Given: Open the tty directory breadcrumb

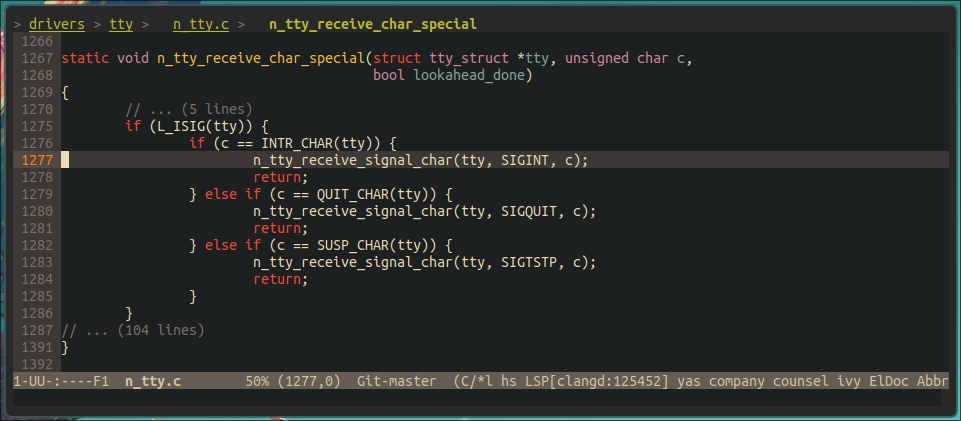Looking at the screenshot, I should [x=121, y=23].
